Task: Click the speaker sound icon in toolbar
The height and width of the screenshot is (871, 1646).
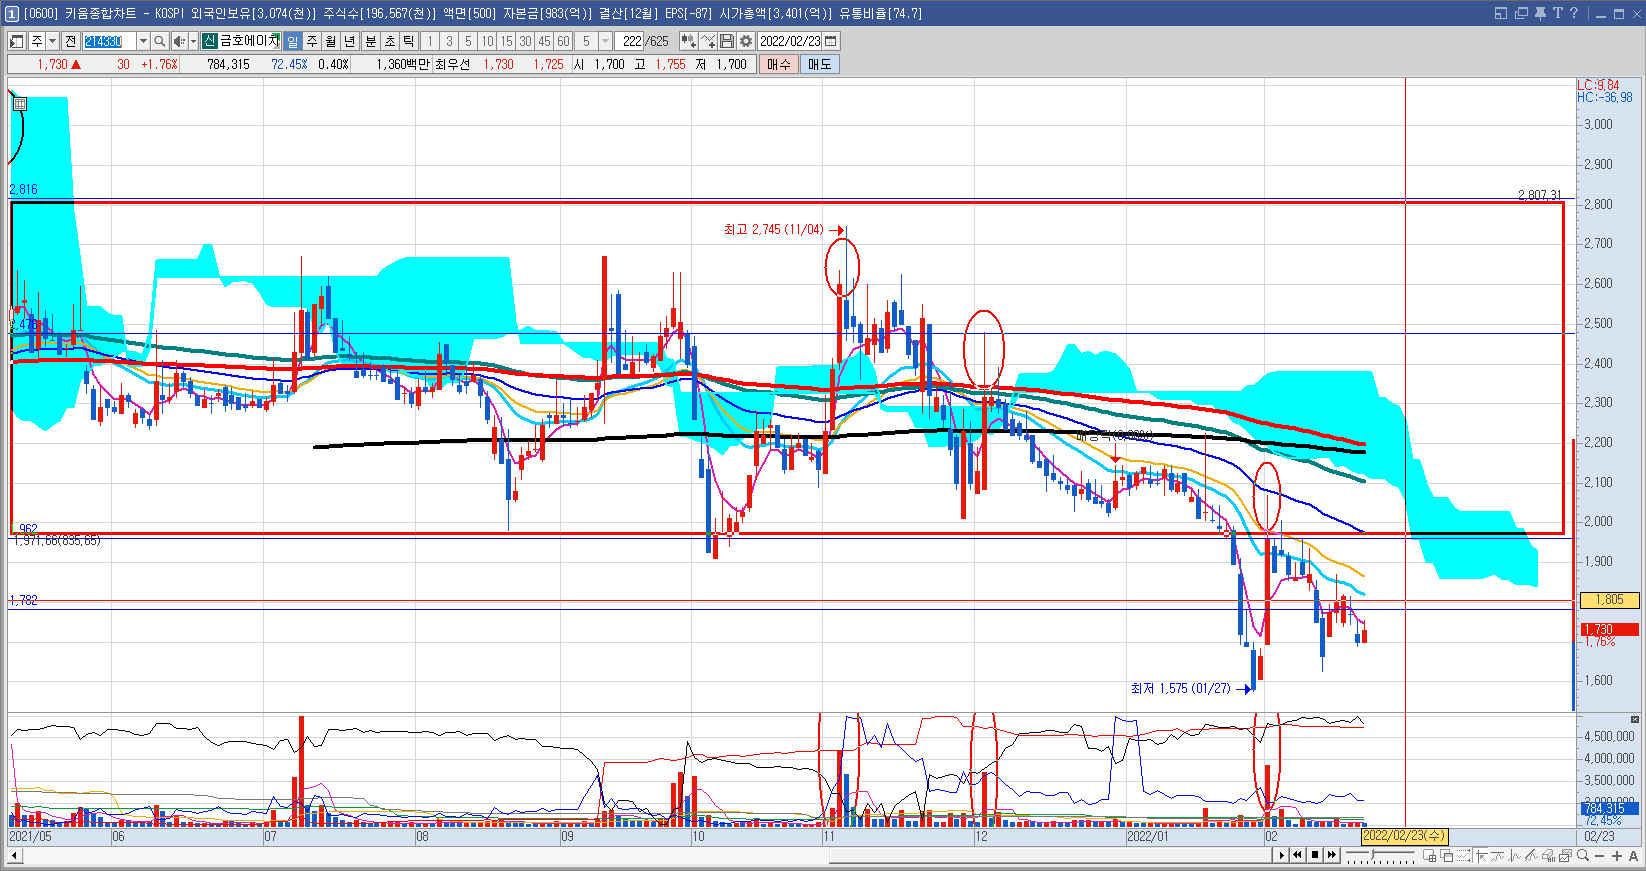Action: point(178,41)
